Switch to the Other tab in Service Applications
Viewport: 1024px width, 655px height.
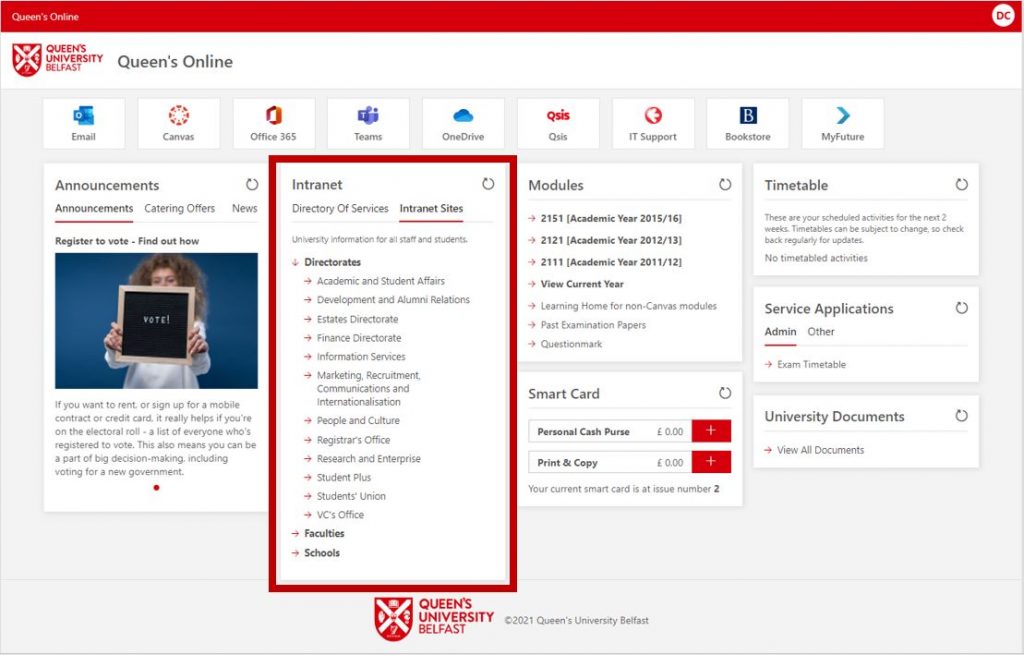[x=820, y=332]
